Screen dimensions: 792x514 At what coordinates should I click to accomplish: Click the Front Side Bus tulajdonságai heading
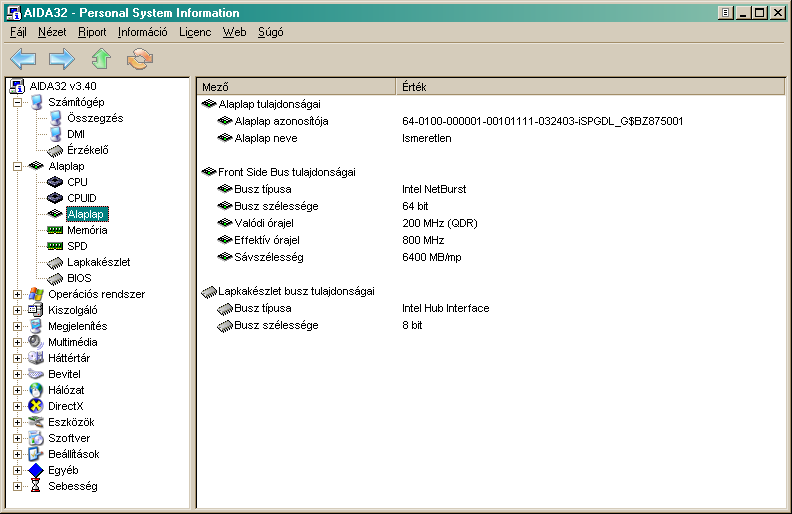[286, 172]
